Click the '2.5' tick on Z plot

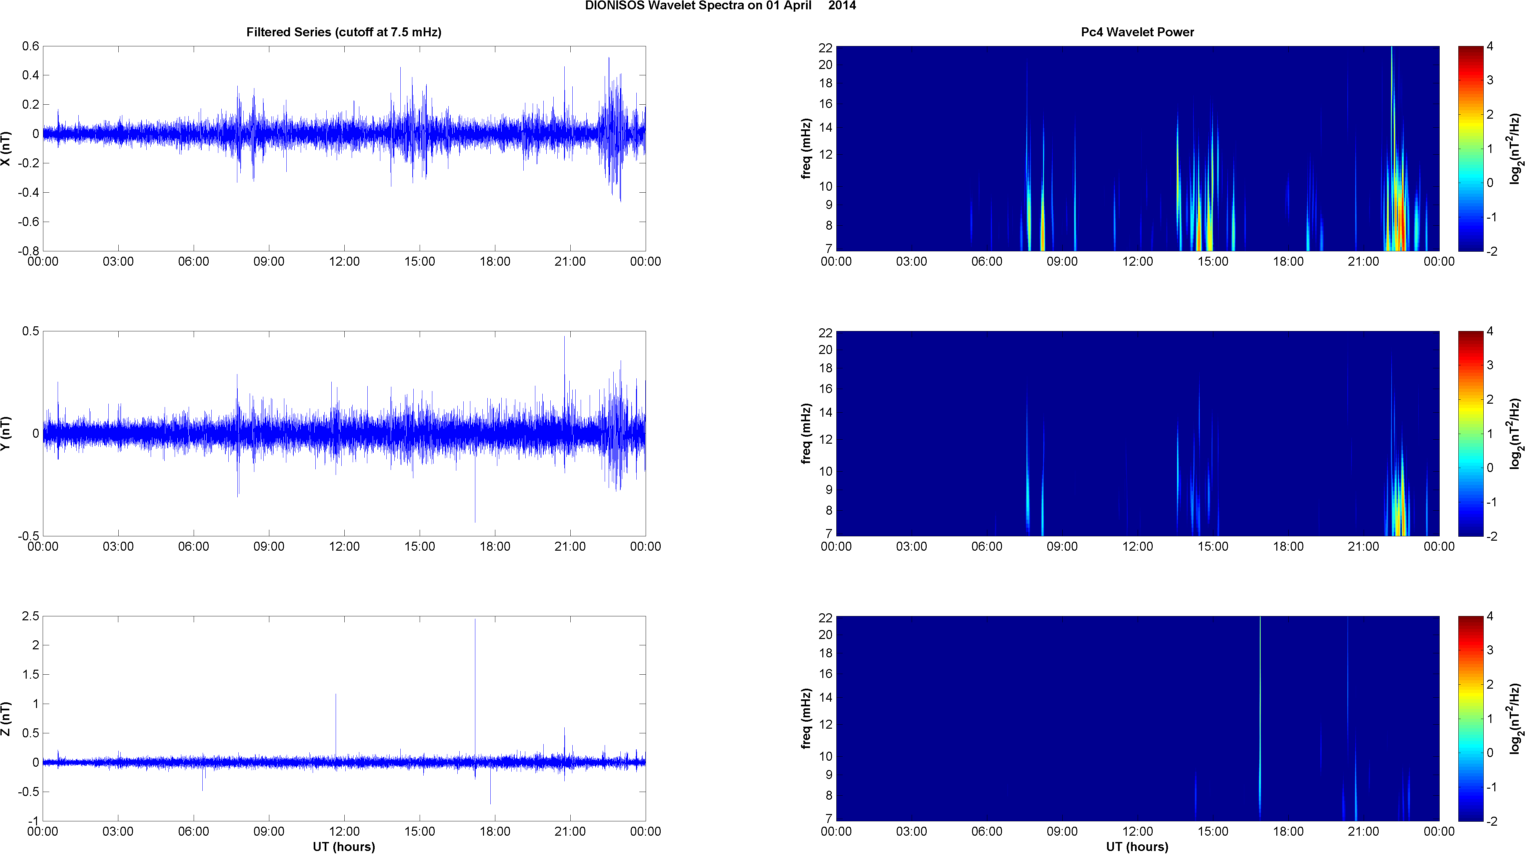click(x=30, y=616)
